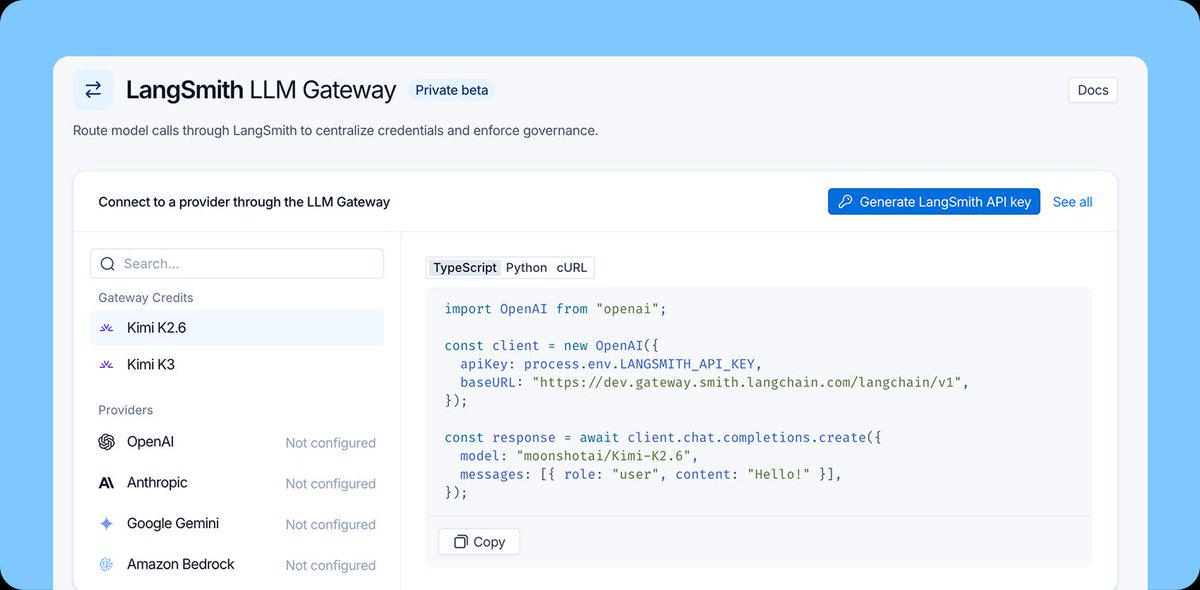Click the model "moonshotai/Kimi-K2.6" code line
Image resolution: width=1200 pixels, height=590 pixels.
pyautogui.click(x=578, y=456)
